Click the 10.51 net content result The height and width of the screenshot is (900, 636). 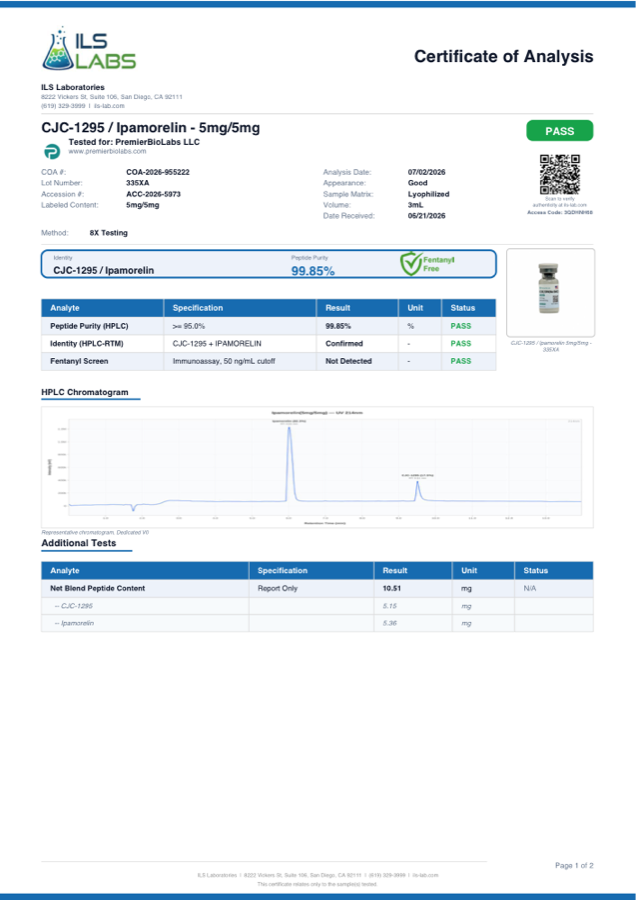[392, 588]
